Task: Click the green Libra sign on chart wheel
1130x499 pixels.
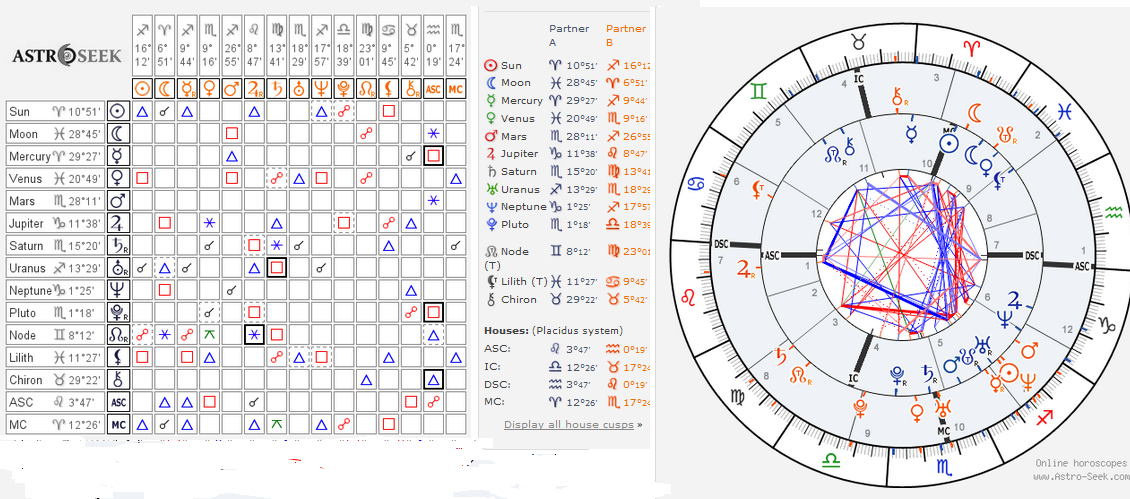Action: (829, 458)
